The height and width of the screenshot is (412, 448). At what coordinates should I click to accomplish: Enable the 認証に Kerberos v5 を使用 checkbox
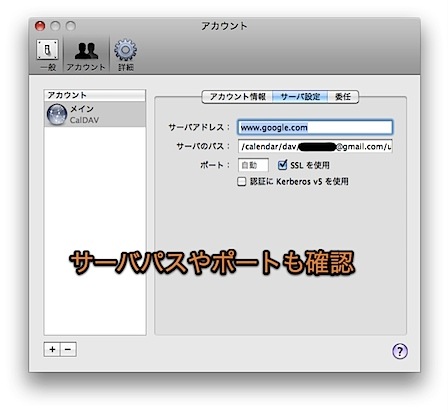[241, 181]
